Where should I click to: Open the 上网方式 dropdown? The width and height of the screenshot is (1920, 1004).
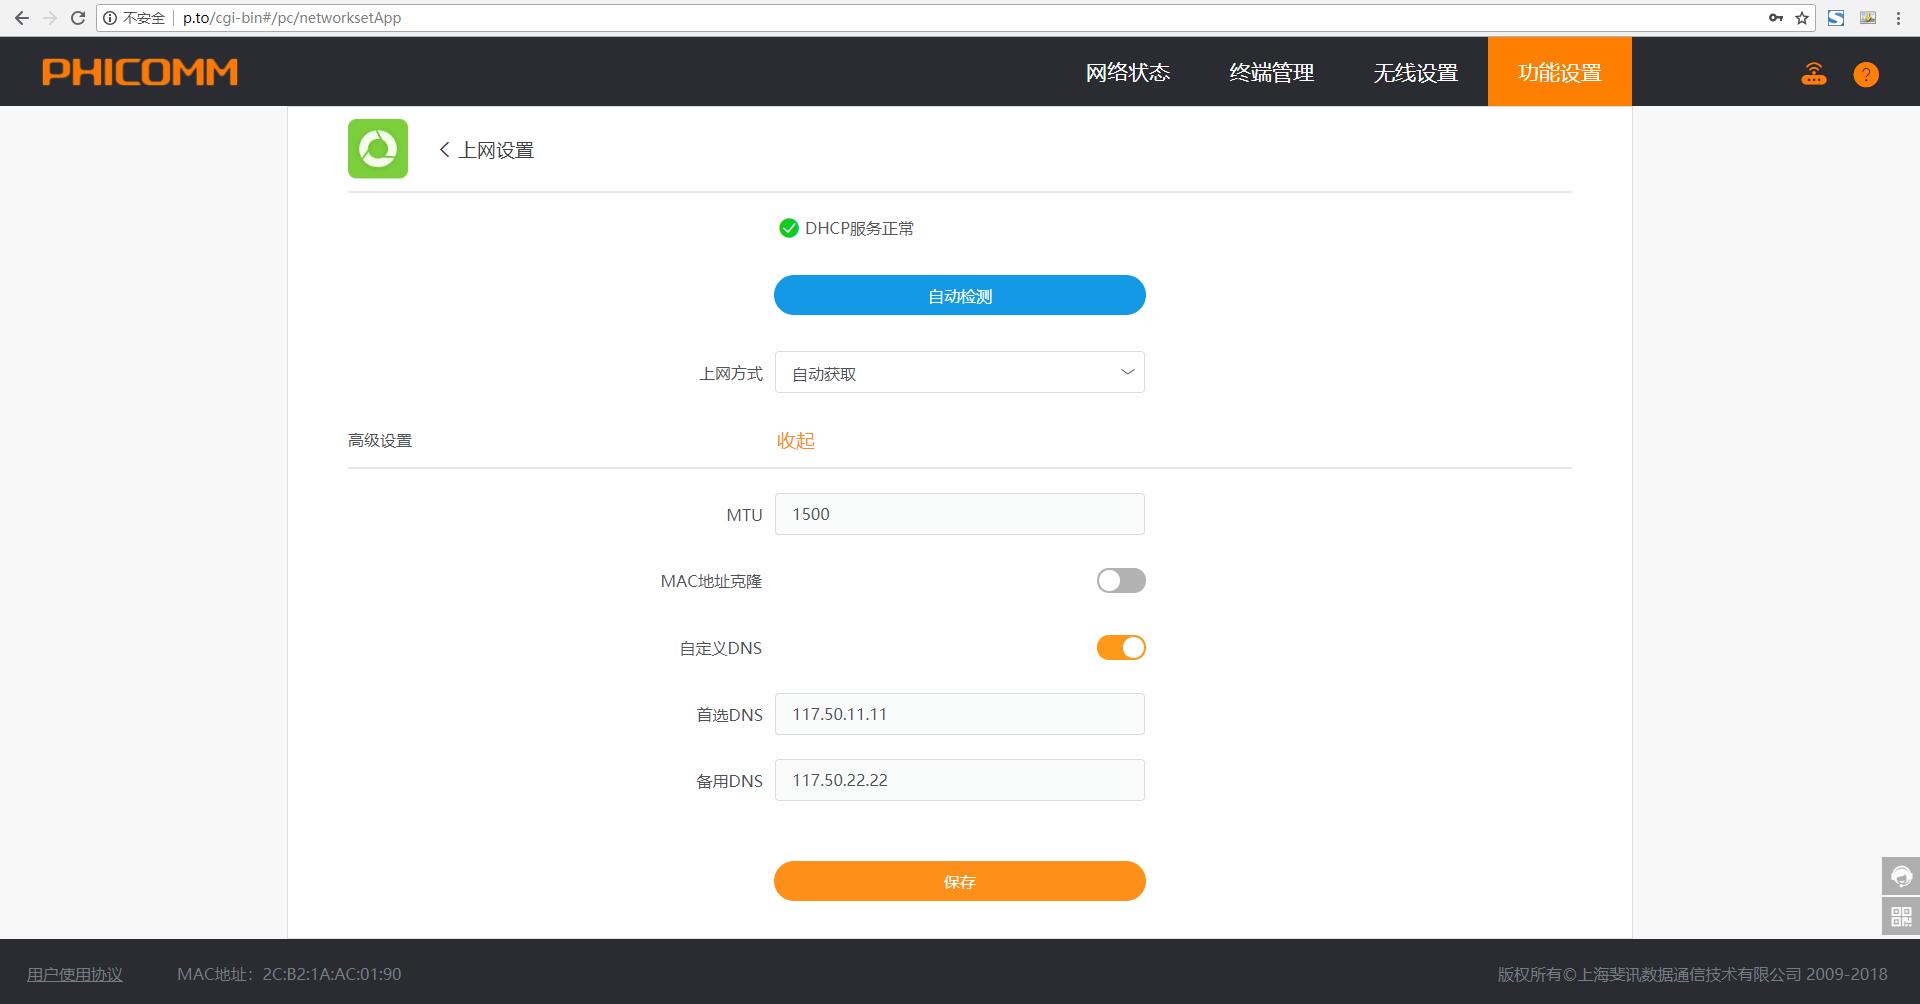coord(959,373)
